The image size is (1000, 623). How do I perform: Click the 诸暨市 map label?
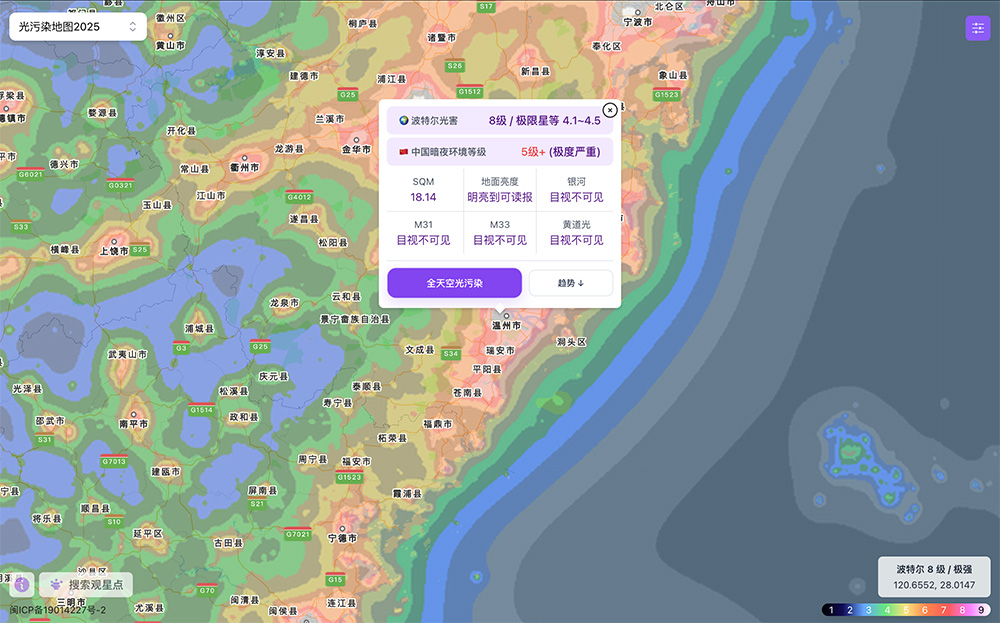coord(442,38)
